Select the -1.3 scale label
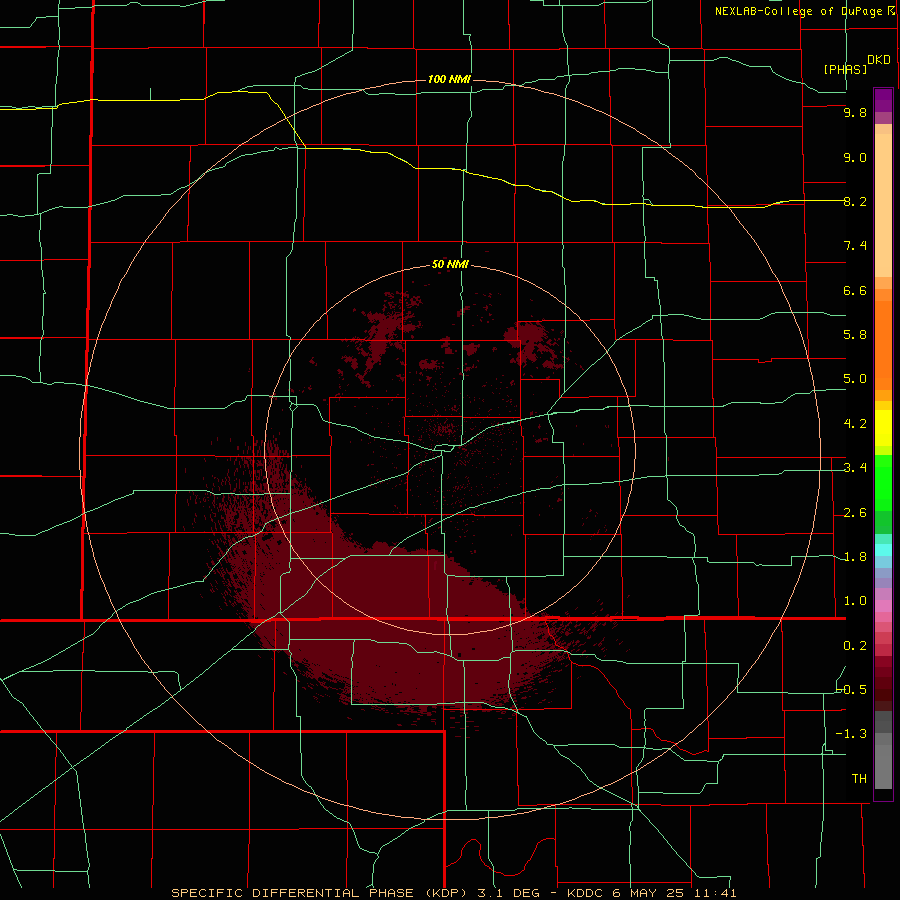The width and height of the screenshot is (900, 900). 851,734
